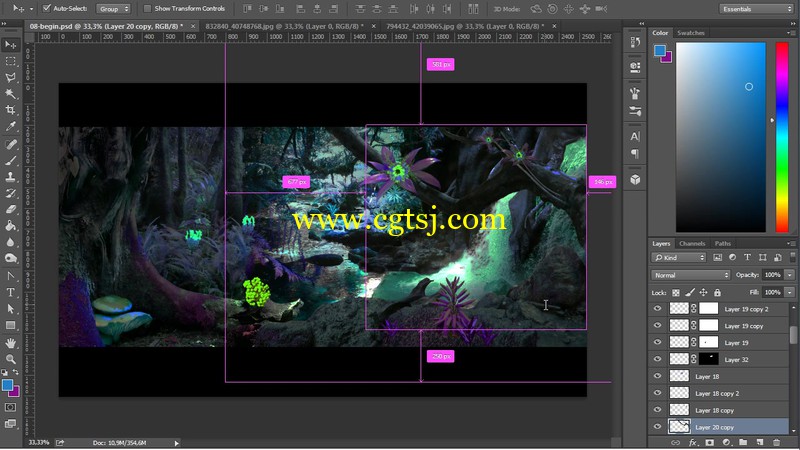800x450 pixels.
Task: Toggle visibility of Layer 18 copy 2
Action: (x=657, y=393)
